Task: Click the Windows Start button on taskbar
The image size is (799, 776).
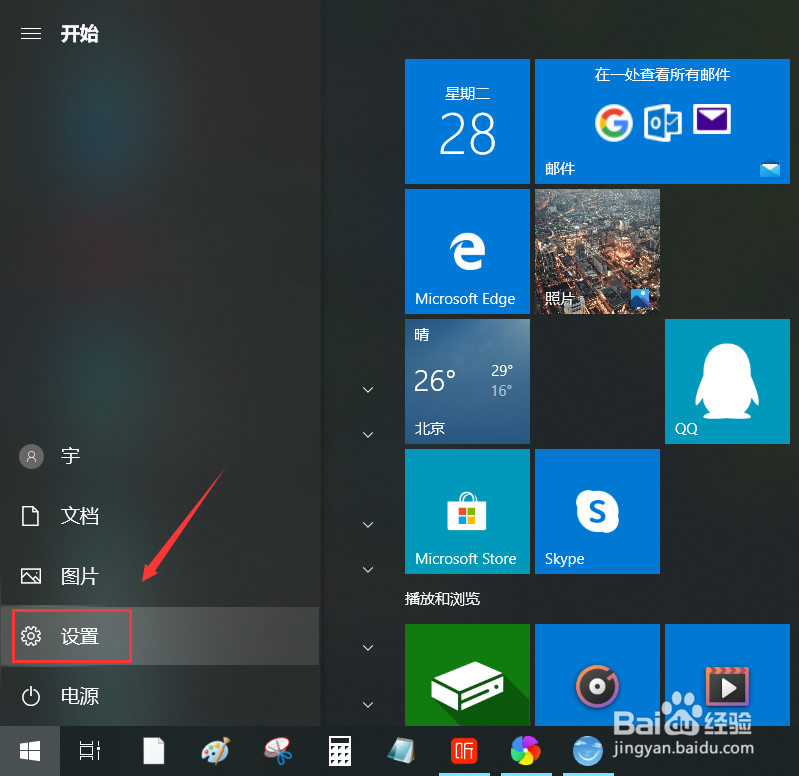Action: (x=30, y=751)
